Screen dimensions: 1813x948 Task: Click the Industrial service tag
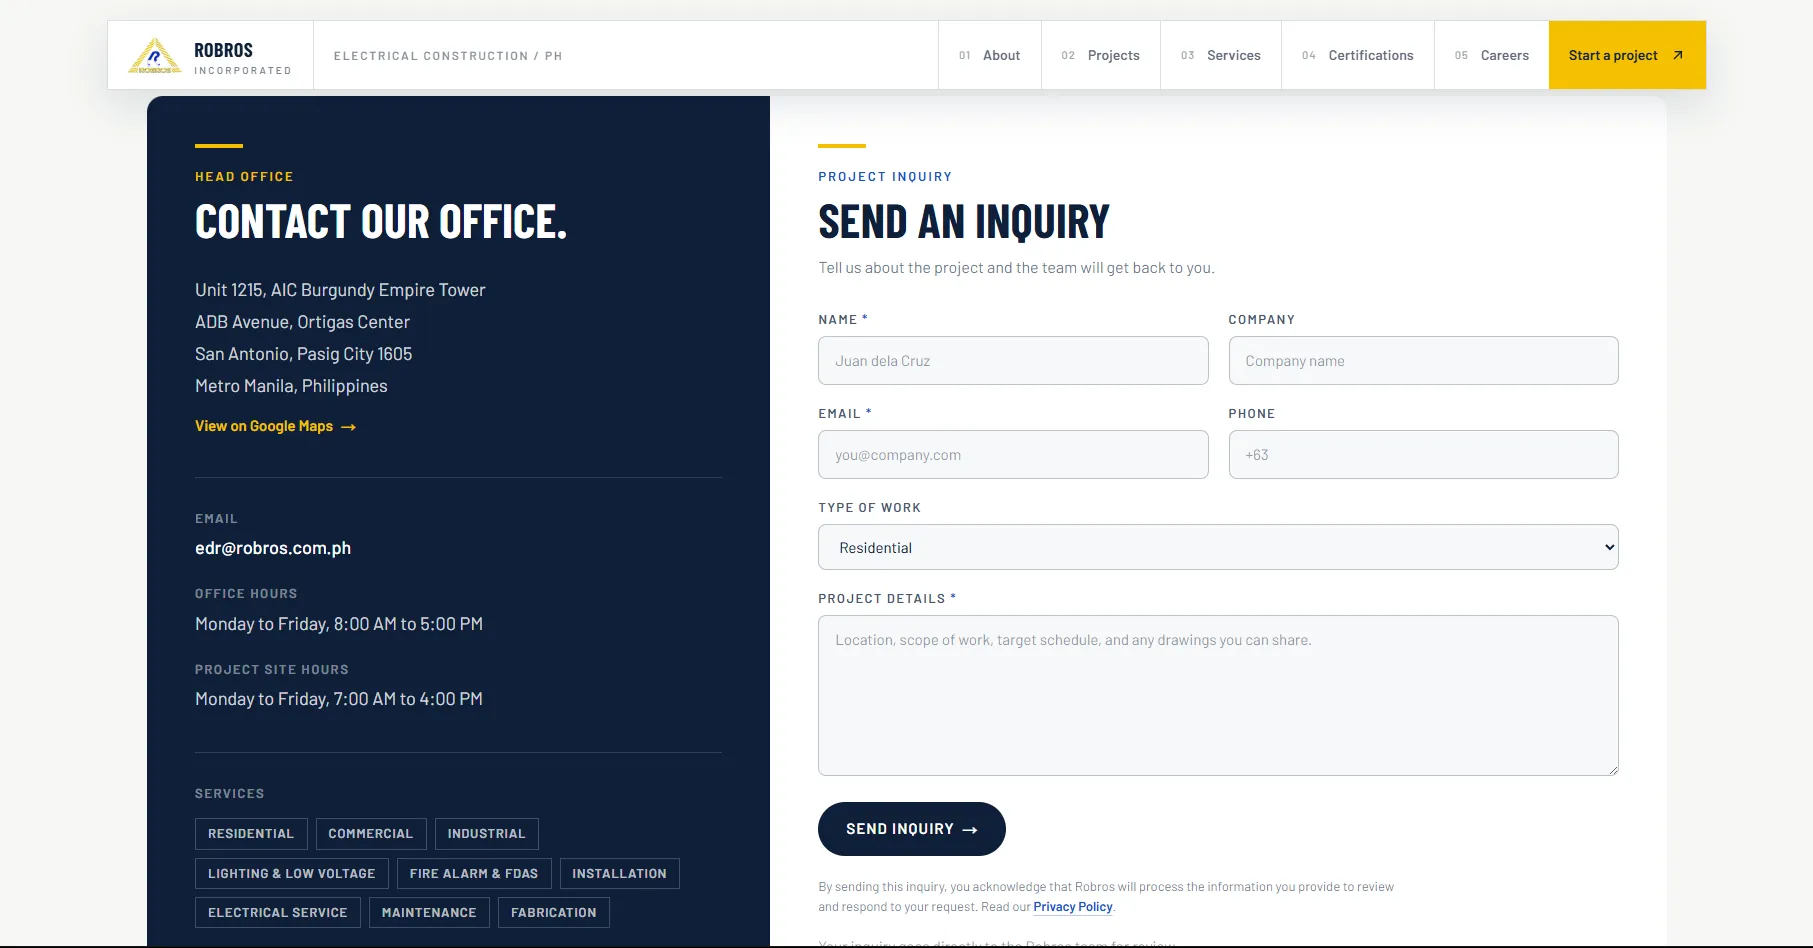(x=487, y=834)
